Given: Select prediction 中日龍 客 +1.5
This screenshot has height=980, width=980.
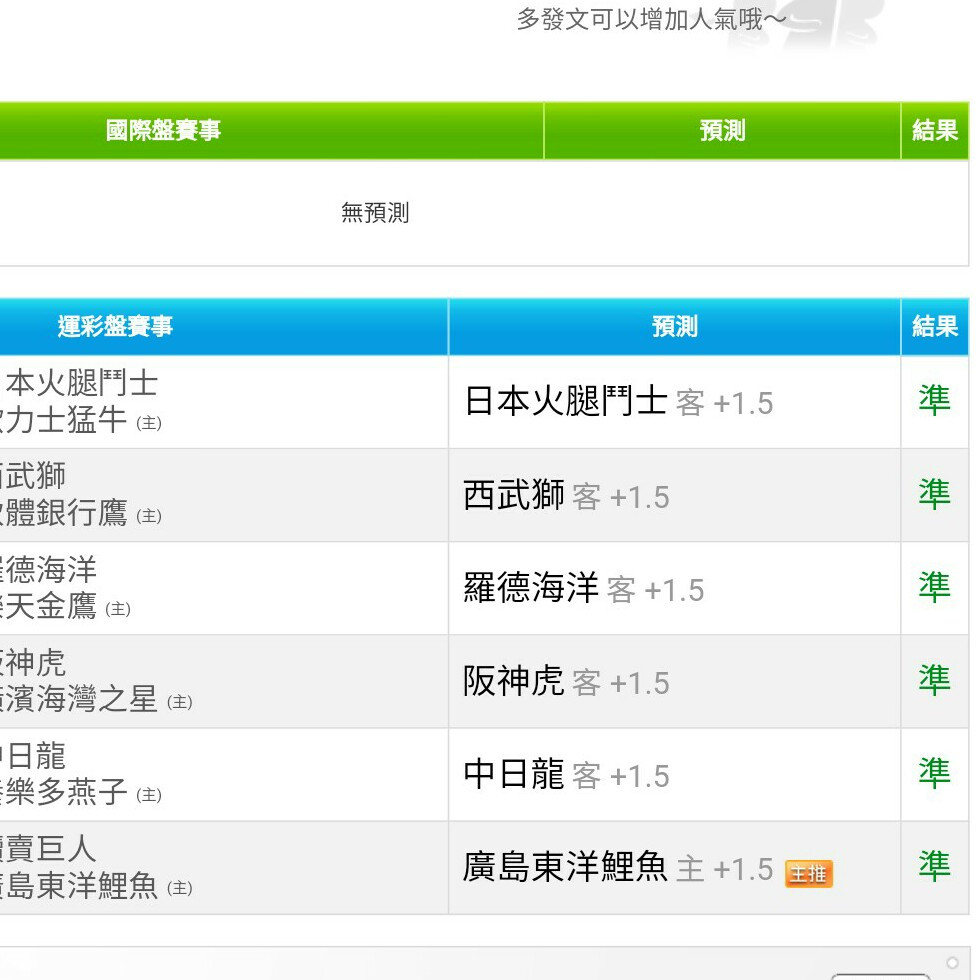Looking at the screenshot, I should point(566,774).
